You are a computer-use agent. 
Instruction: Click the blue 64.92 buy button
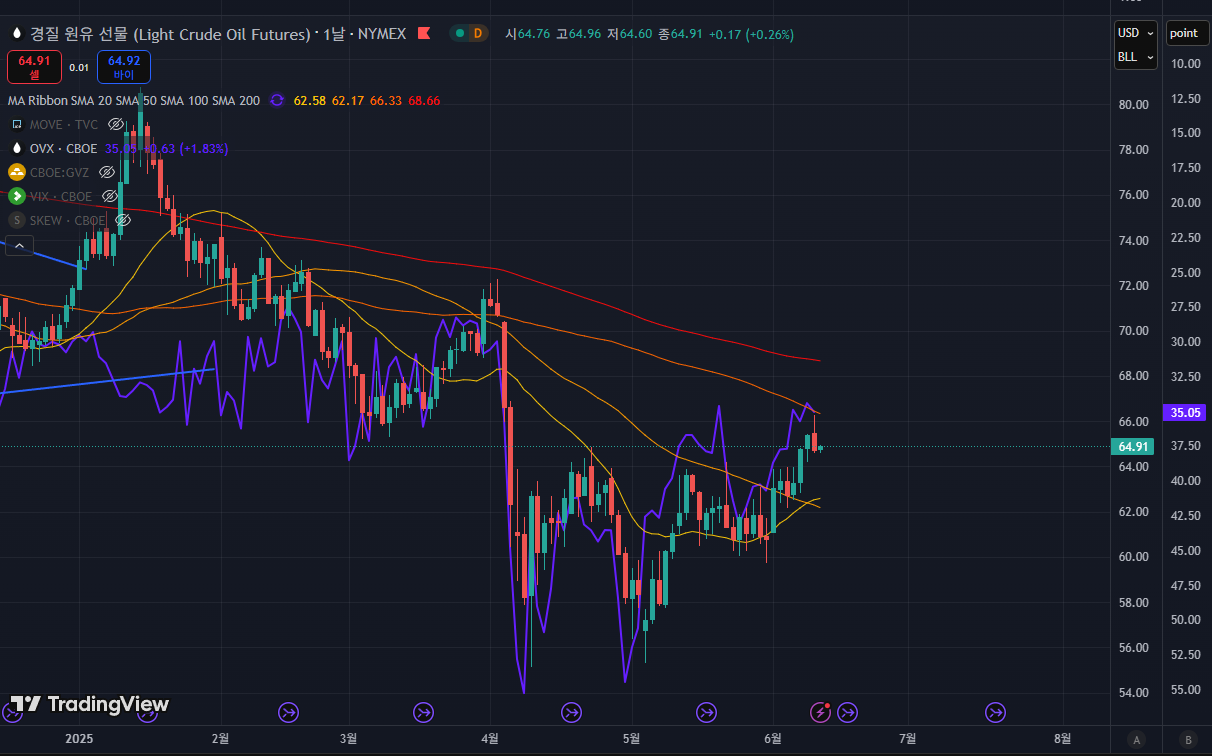124,67
